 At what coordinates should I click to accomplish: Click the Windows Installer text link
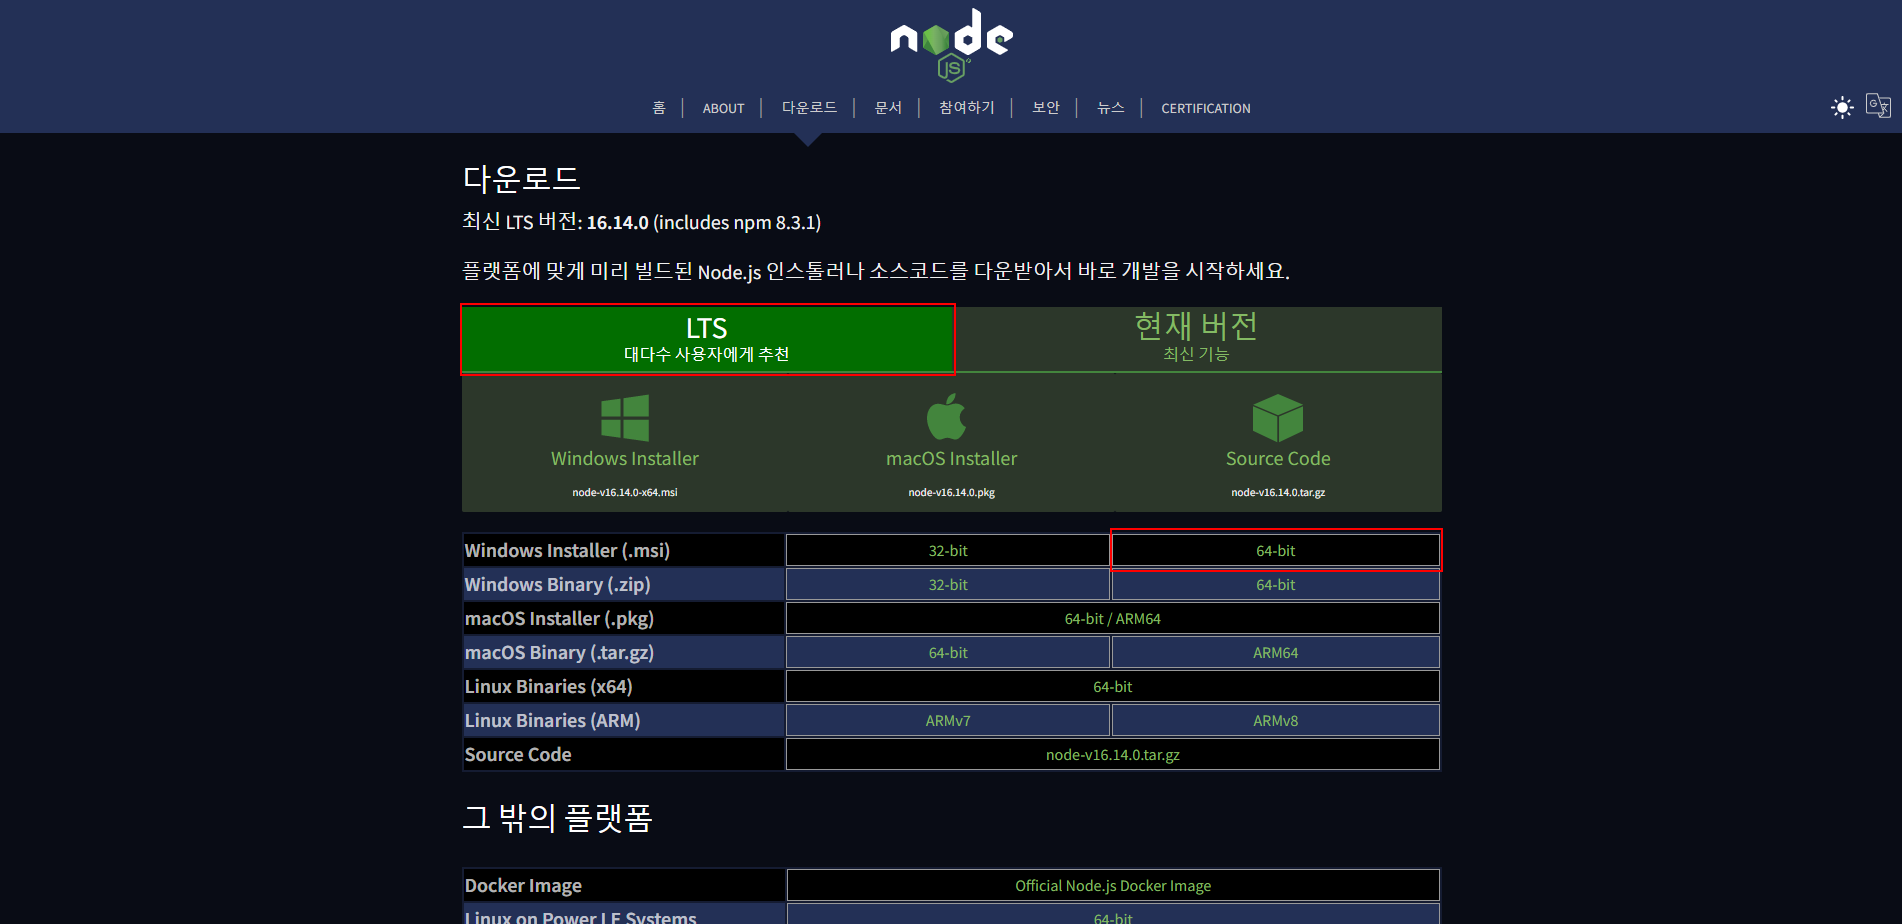pos(625,459)
